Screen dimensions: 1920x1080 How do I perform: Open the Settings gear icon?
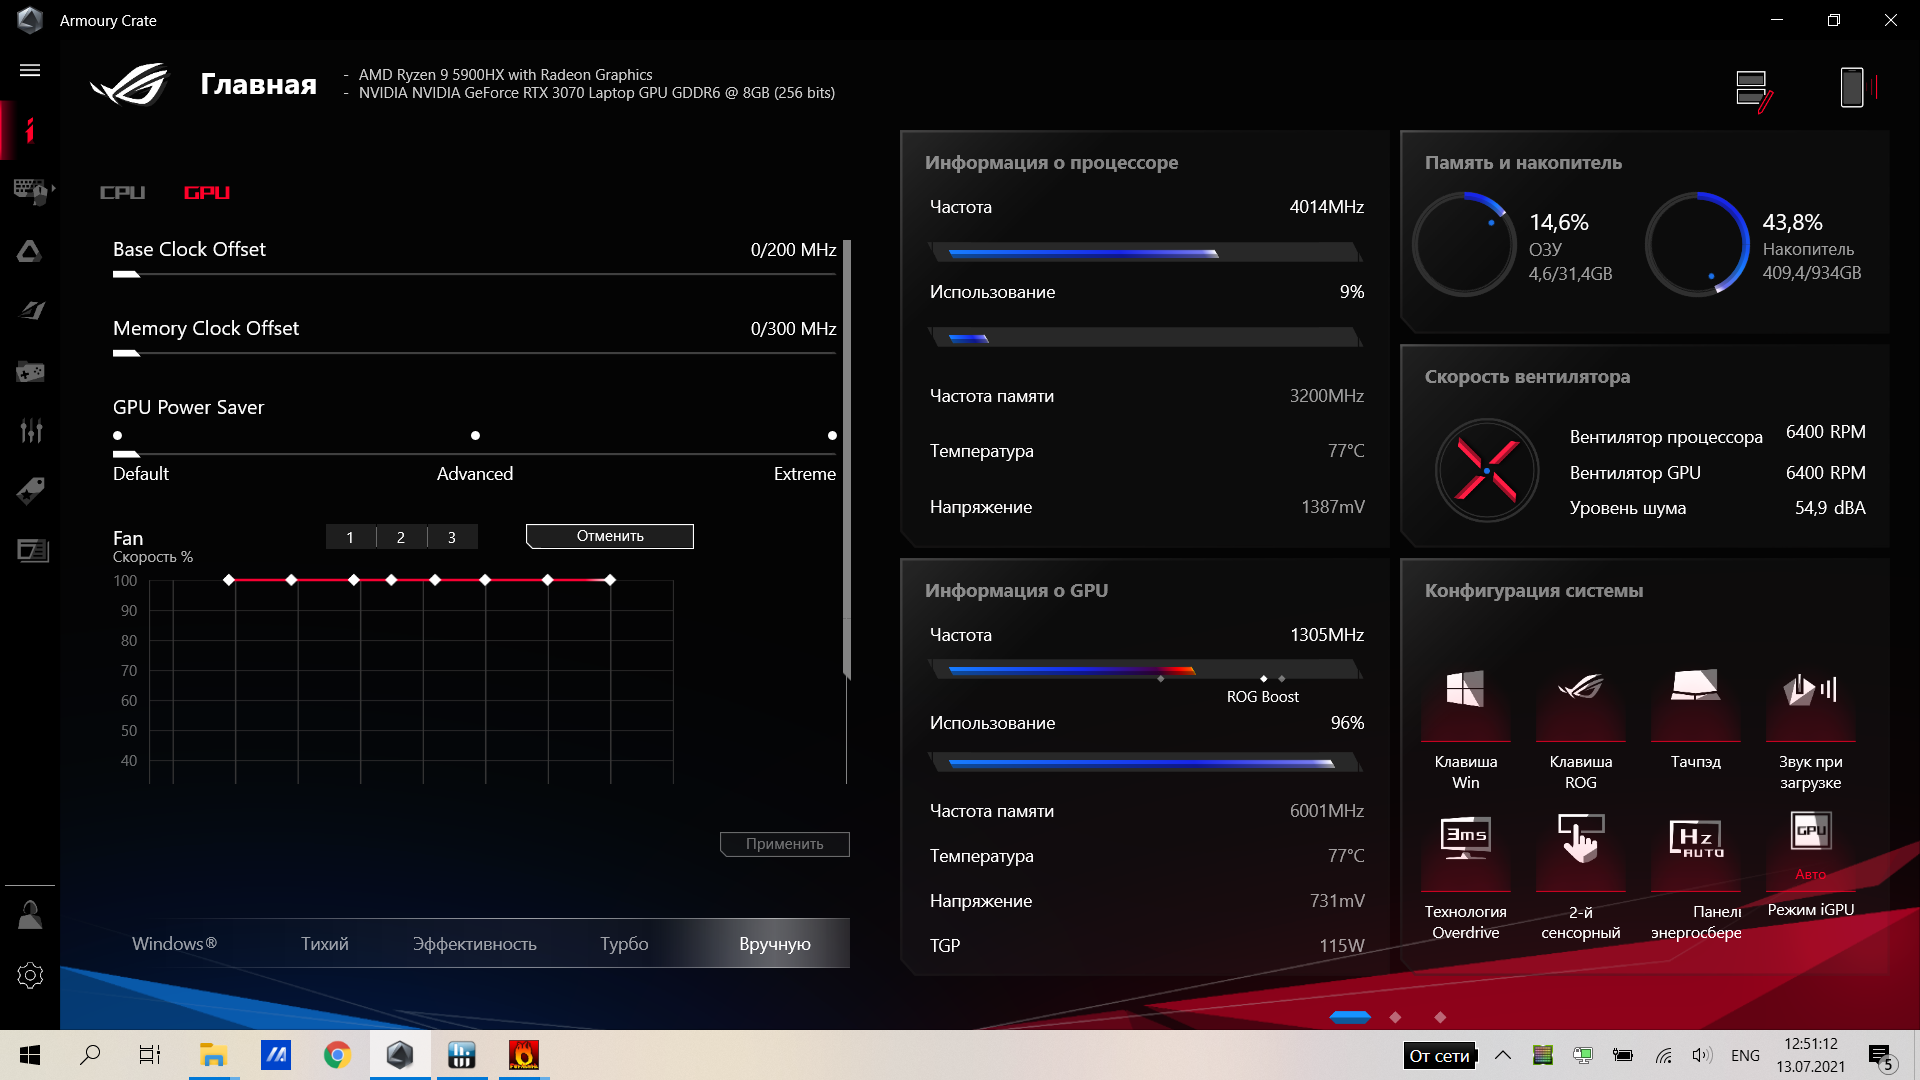pyautogui.click(x=30, y=975)
